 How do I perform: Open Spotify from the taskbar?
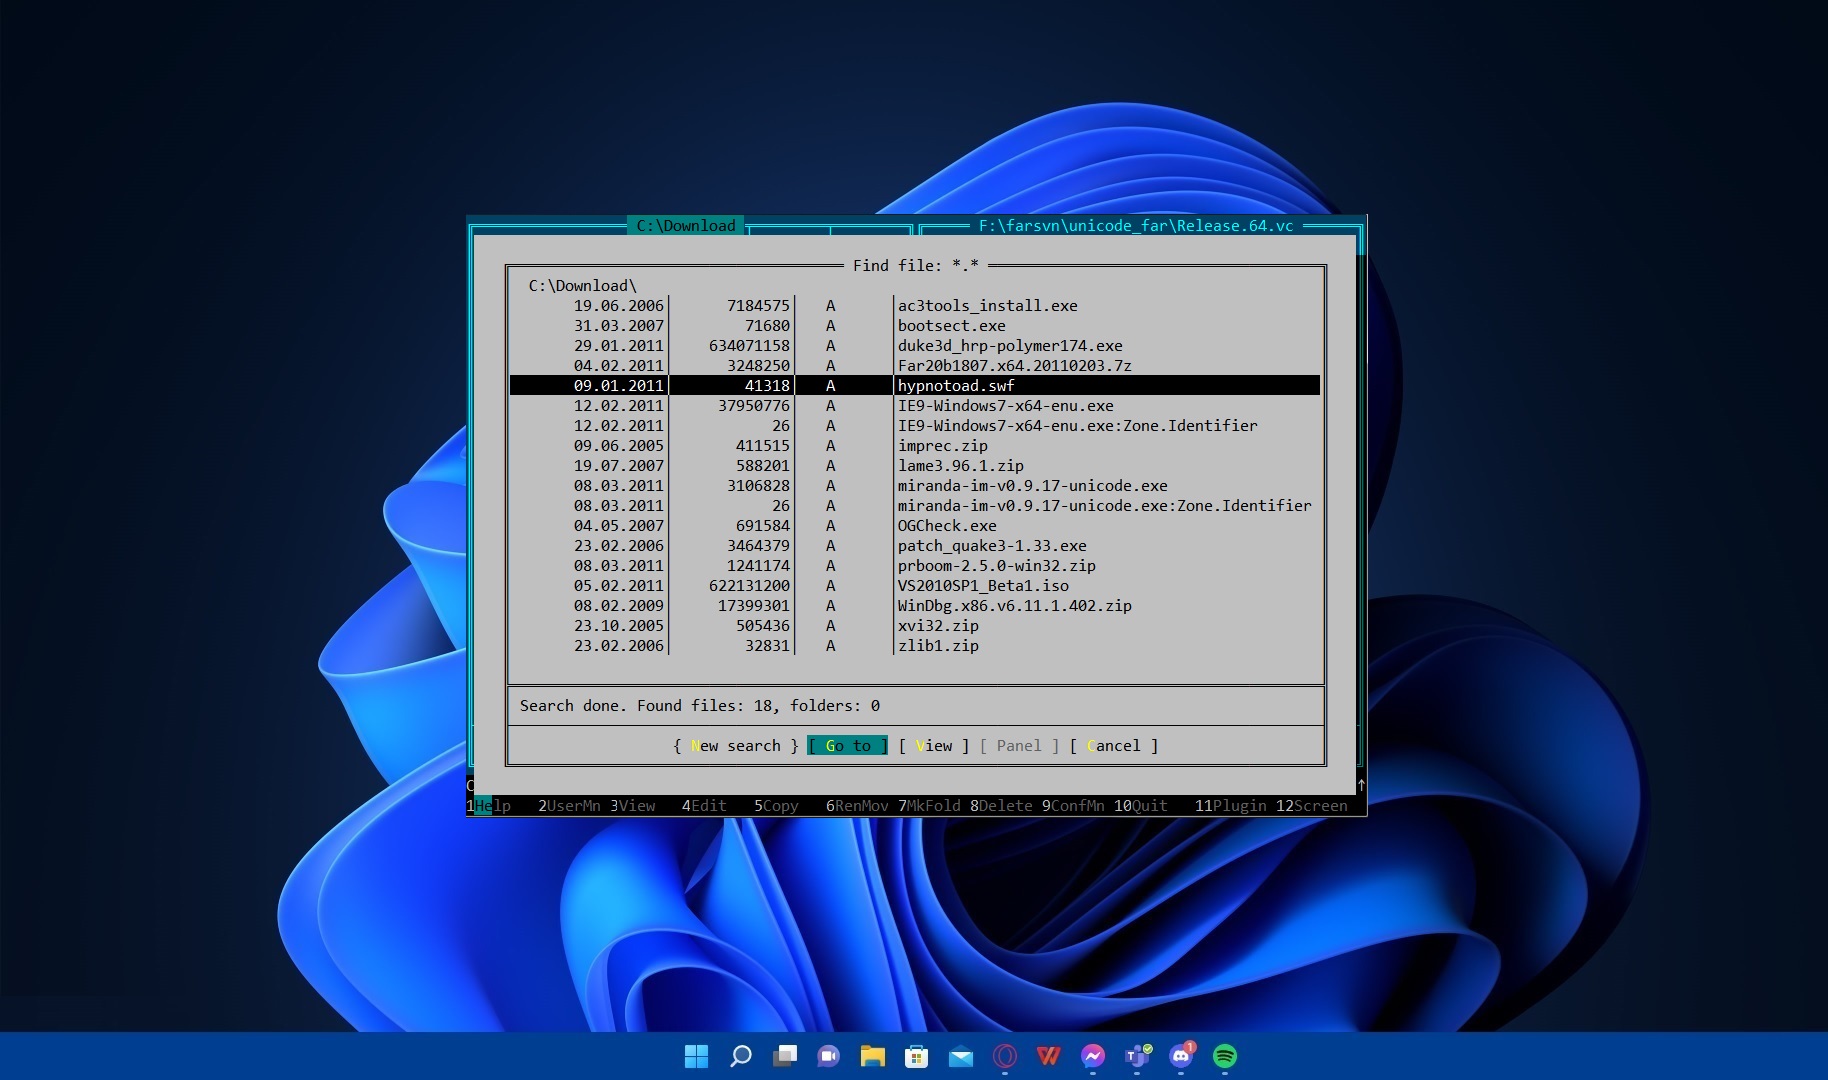point(1225,1056)
